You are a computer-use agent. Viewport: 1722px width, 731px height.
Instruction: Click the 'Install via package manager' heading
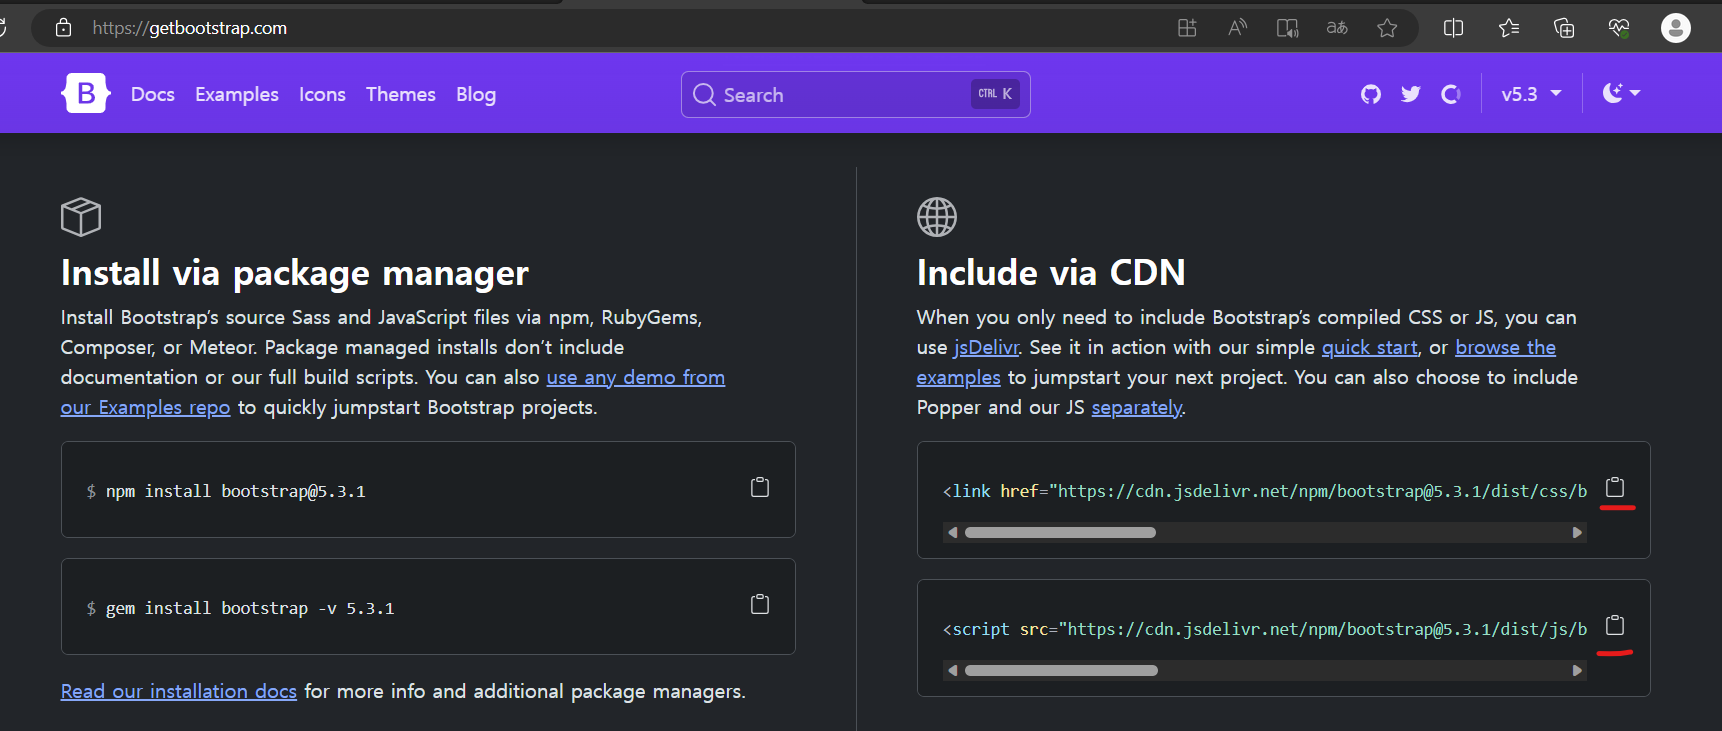[x=295, y=273]
